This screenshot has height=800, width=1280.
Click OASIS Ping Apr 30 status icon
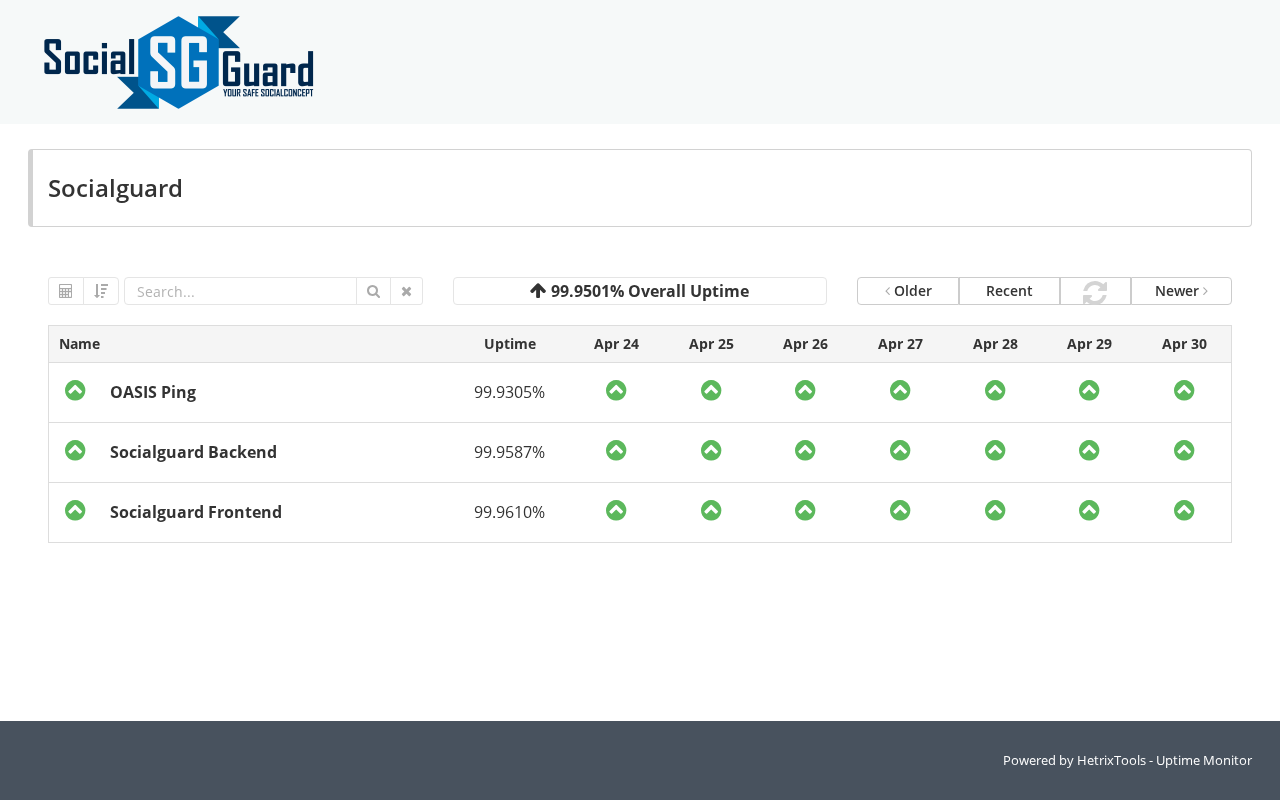pos(1184,390)
